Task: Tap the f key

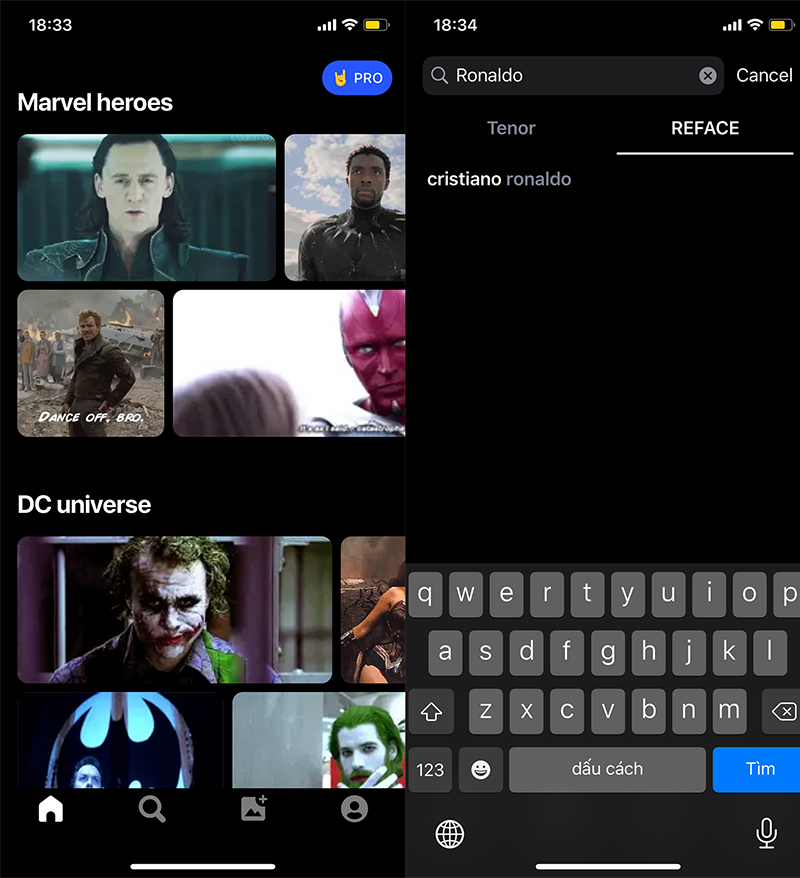Action: coord(567,652)
